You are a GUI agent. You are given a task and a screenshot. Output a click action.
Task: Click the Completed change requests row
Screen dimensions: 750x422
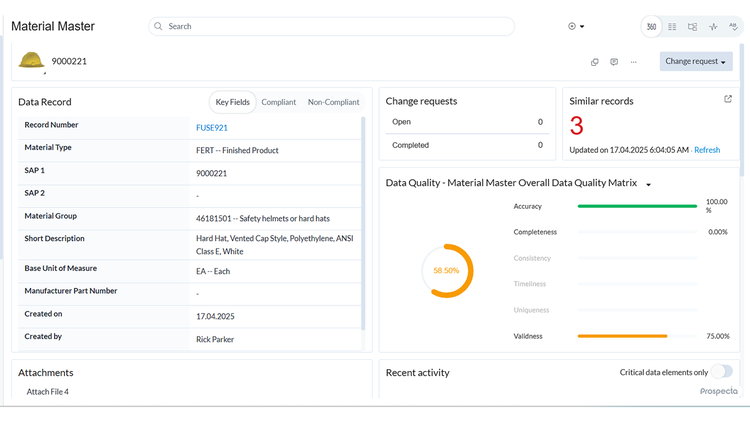(467, 145)
